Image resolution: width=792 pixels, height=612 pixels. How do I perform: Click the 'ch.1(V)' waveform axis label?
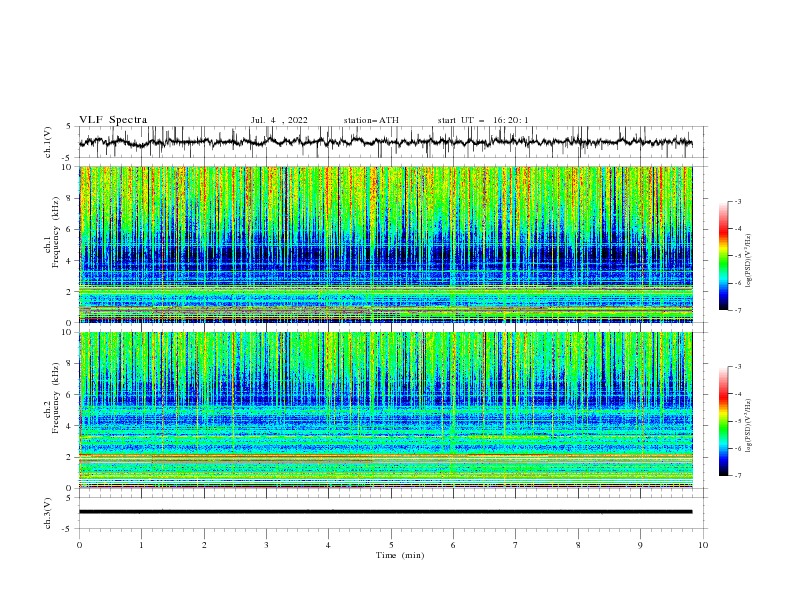pos(48,142)
